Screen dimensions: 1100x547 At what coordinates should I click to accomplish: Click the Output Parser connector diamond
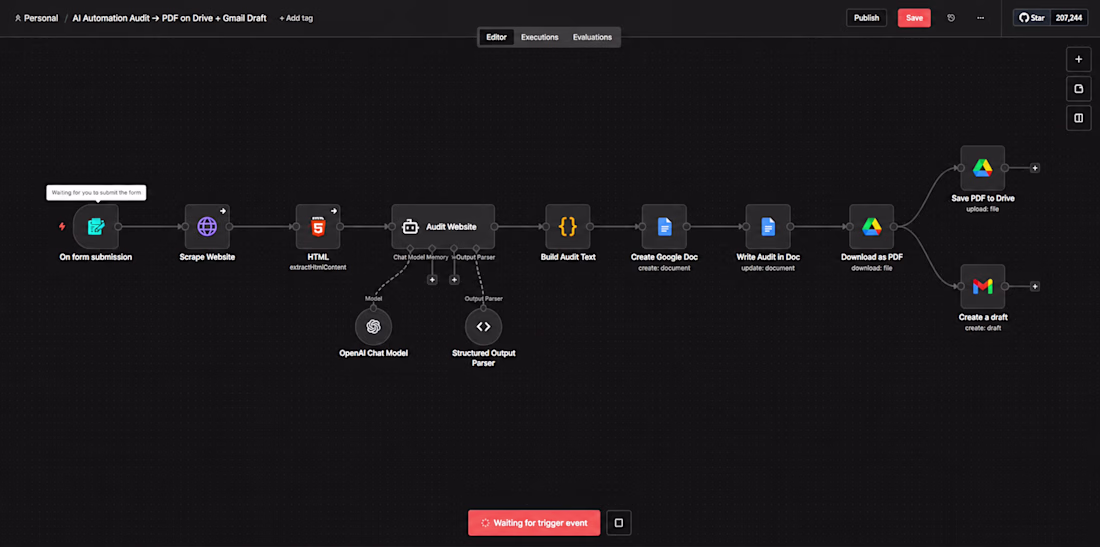[x=476, y=249]
